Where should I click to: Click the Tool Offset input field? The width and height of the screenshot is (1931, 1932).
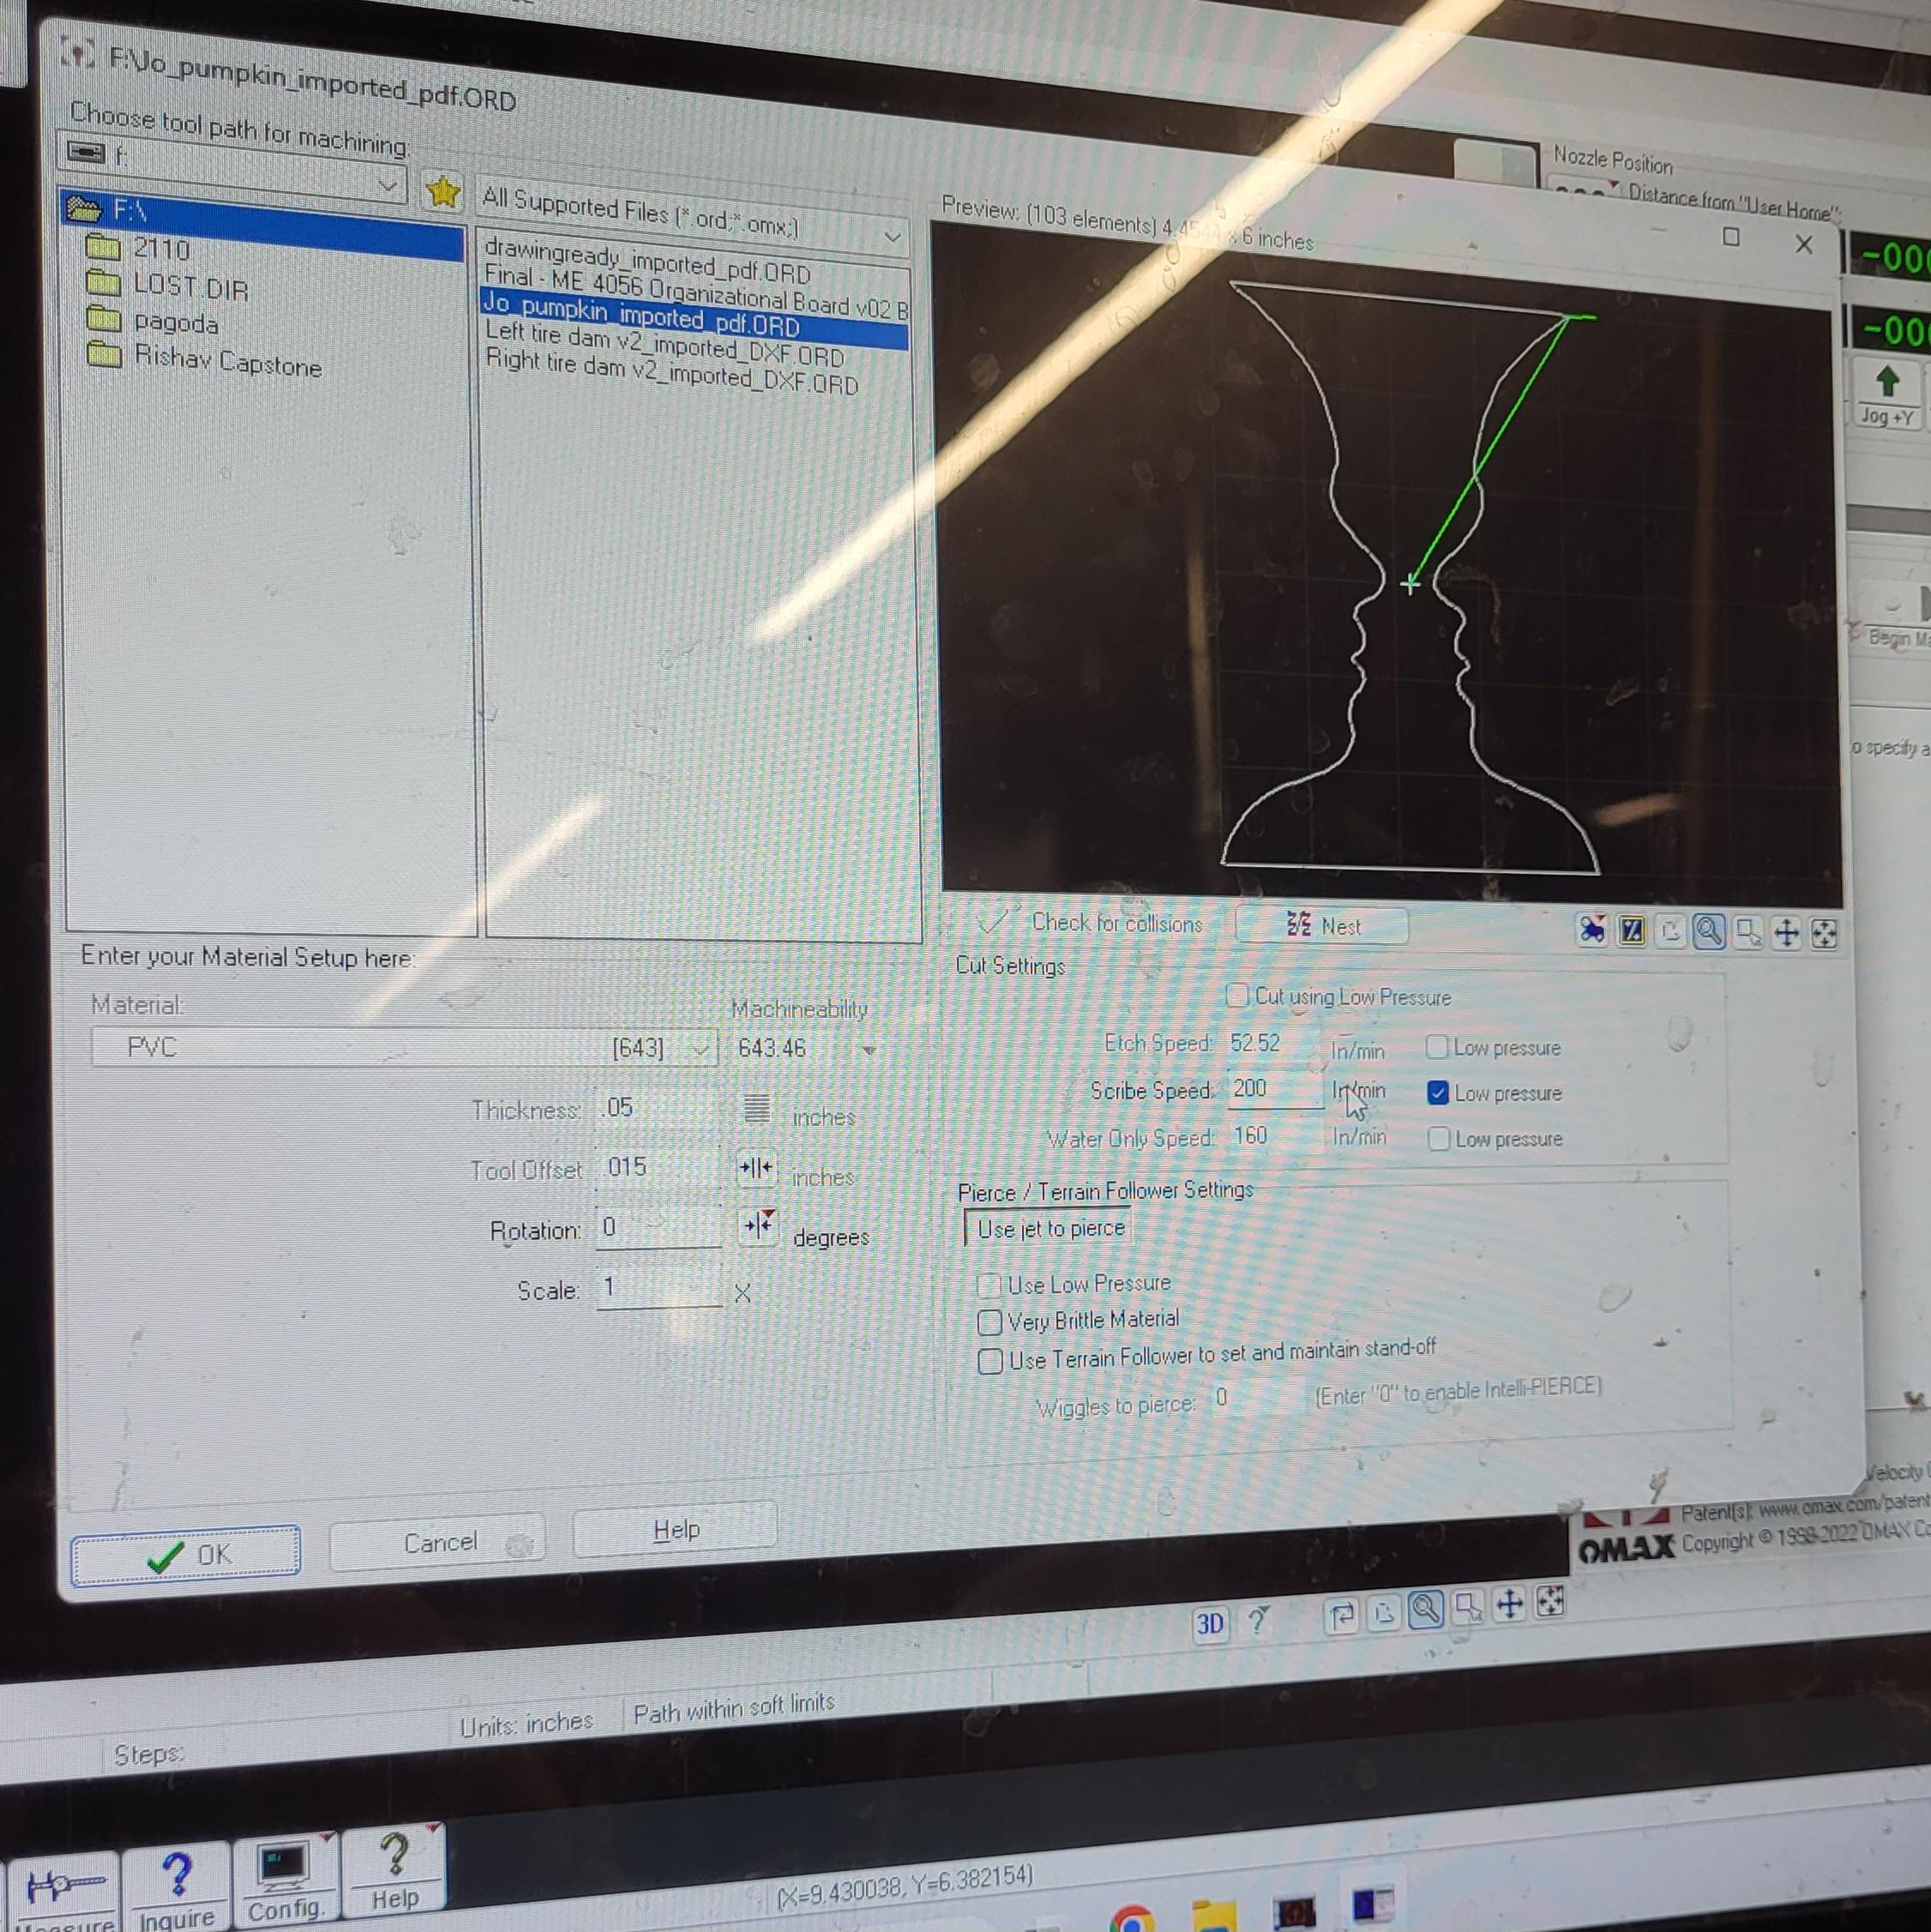coord(658,1167)
